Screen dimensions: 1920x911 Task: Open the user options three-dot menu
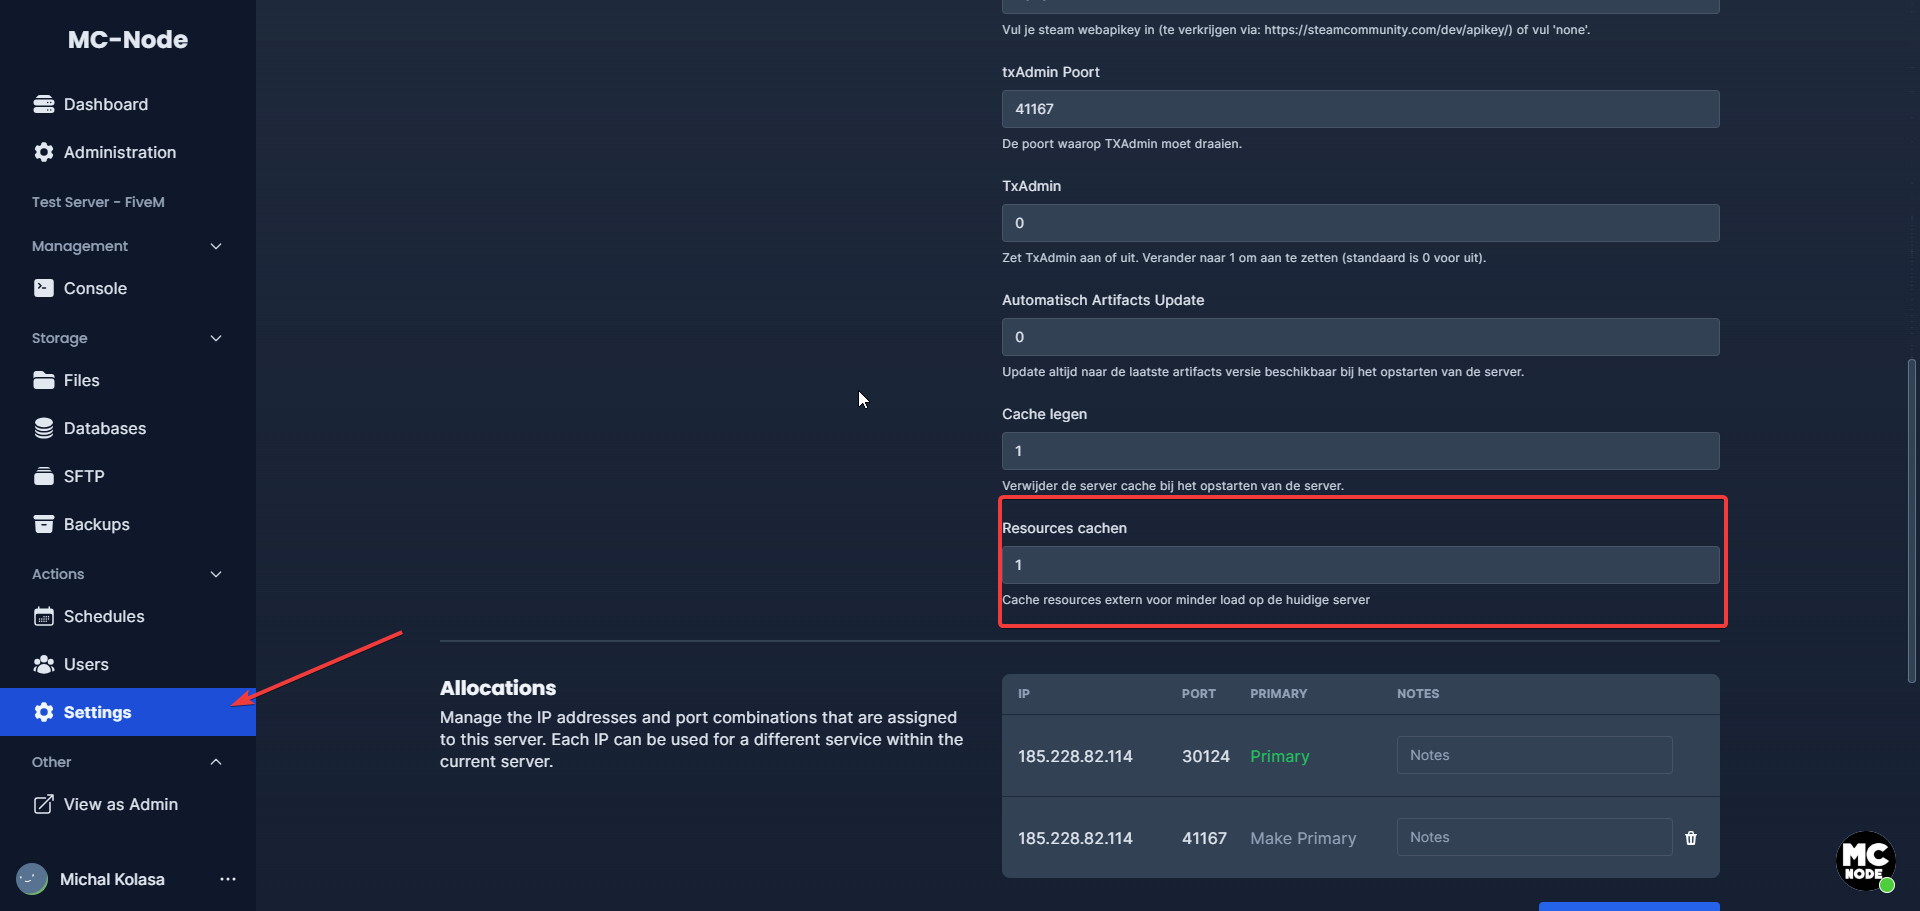click(x=228, y=879)
